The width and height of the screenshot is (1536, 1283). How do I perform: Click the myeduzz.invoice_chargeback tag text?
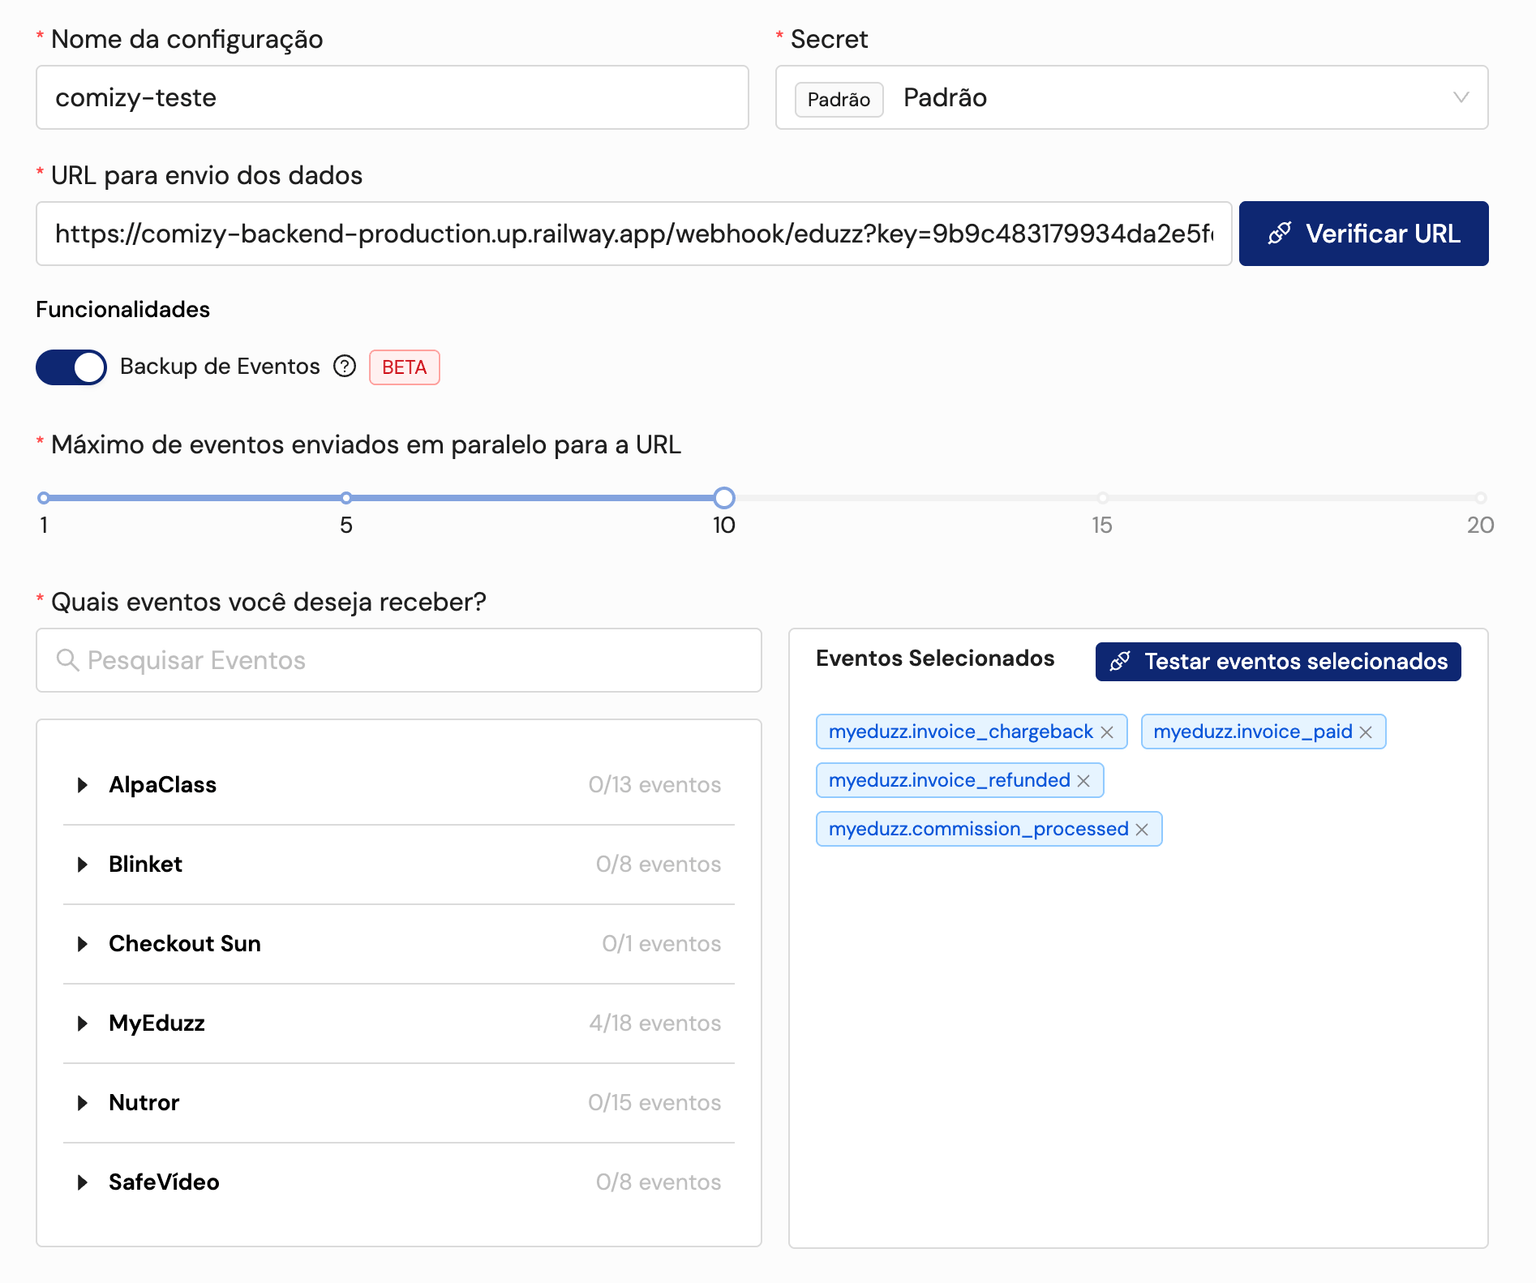[x=961, y=732]
